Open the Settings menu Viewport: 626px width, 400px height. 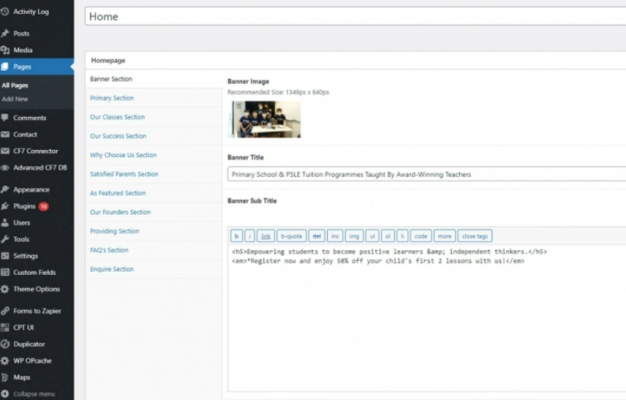[x=25, y=256]
